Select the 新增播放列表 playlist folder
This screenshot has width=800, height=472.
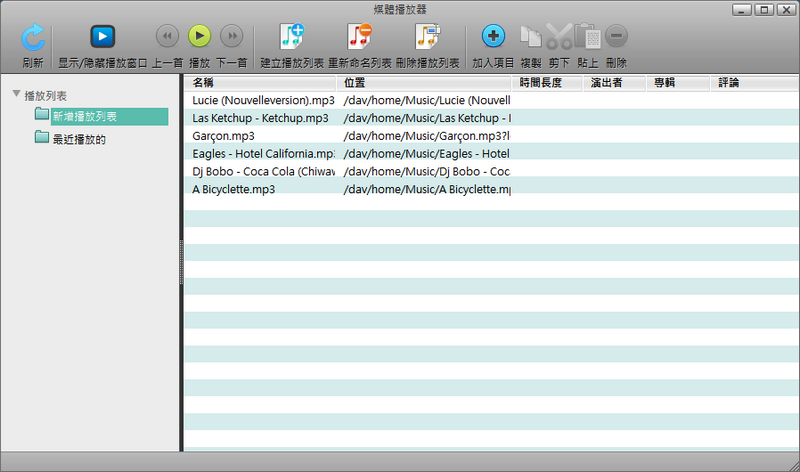[x=85, y=117]
